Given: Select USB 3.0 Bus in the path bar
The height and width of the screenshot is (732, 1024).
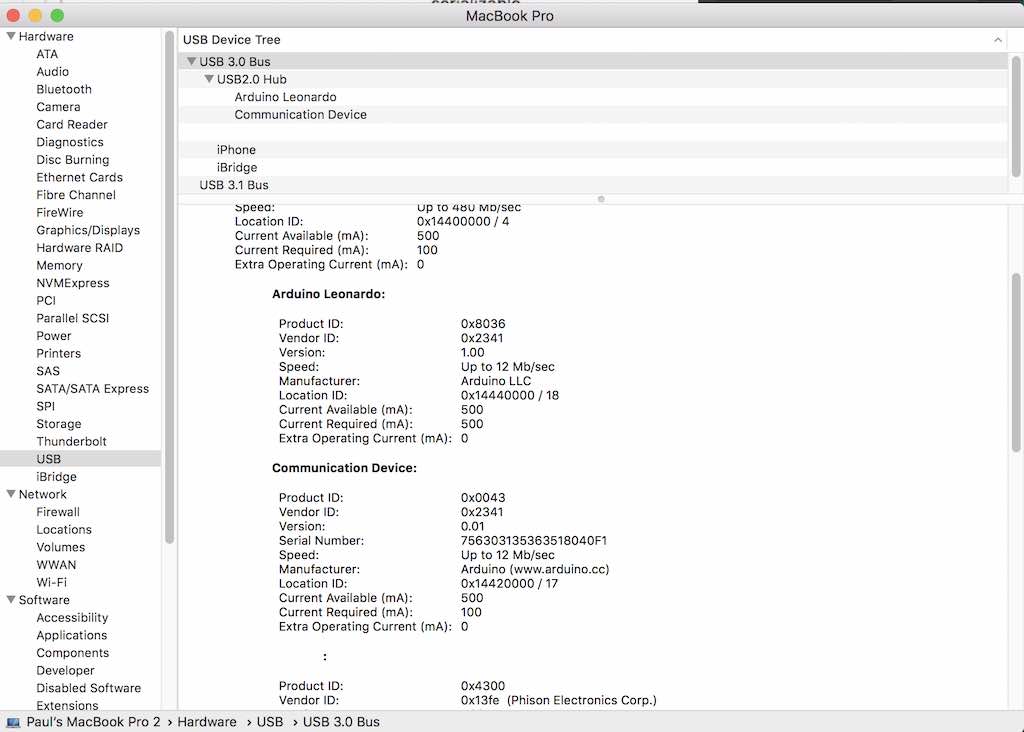Looking at the screenshot, I should click(x=341, y=722).
